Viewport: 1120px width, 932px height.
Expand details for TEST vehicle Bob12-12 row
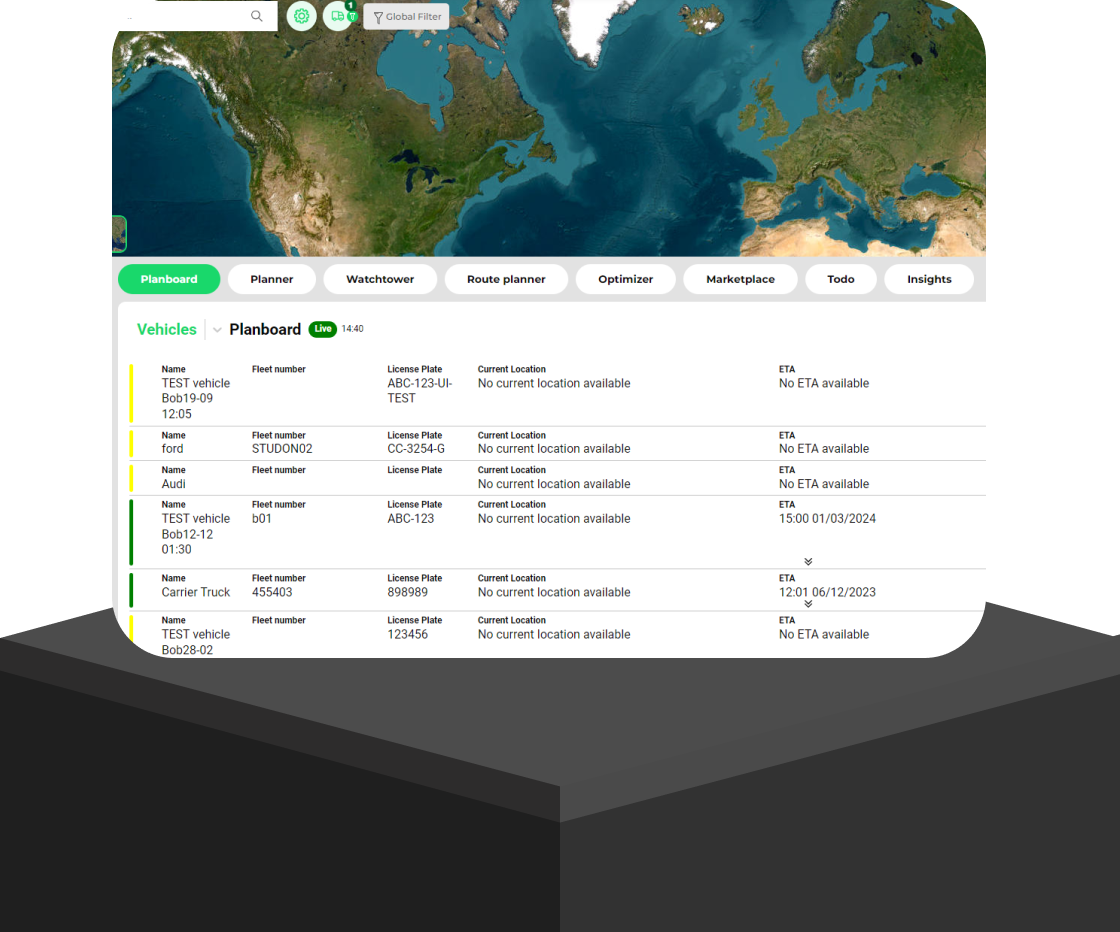tap(808, 561)
